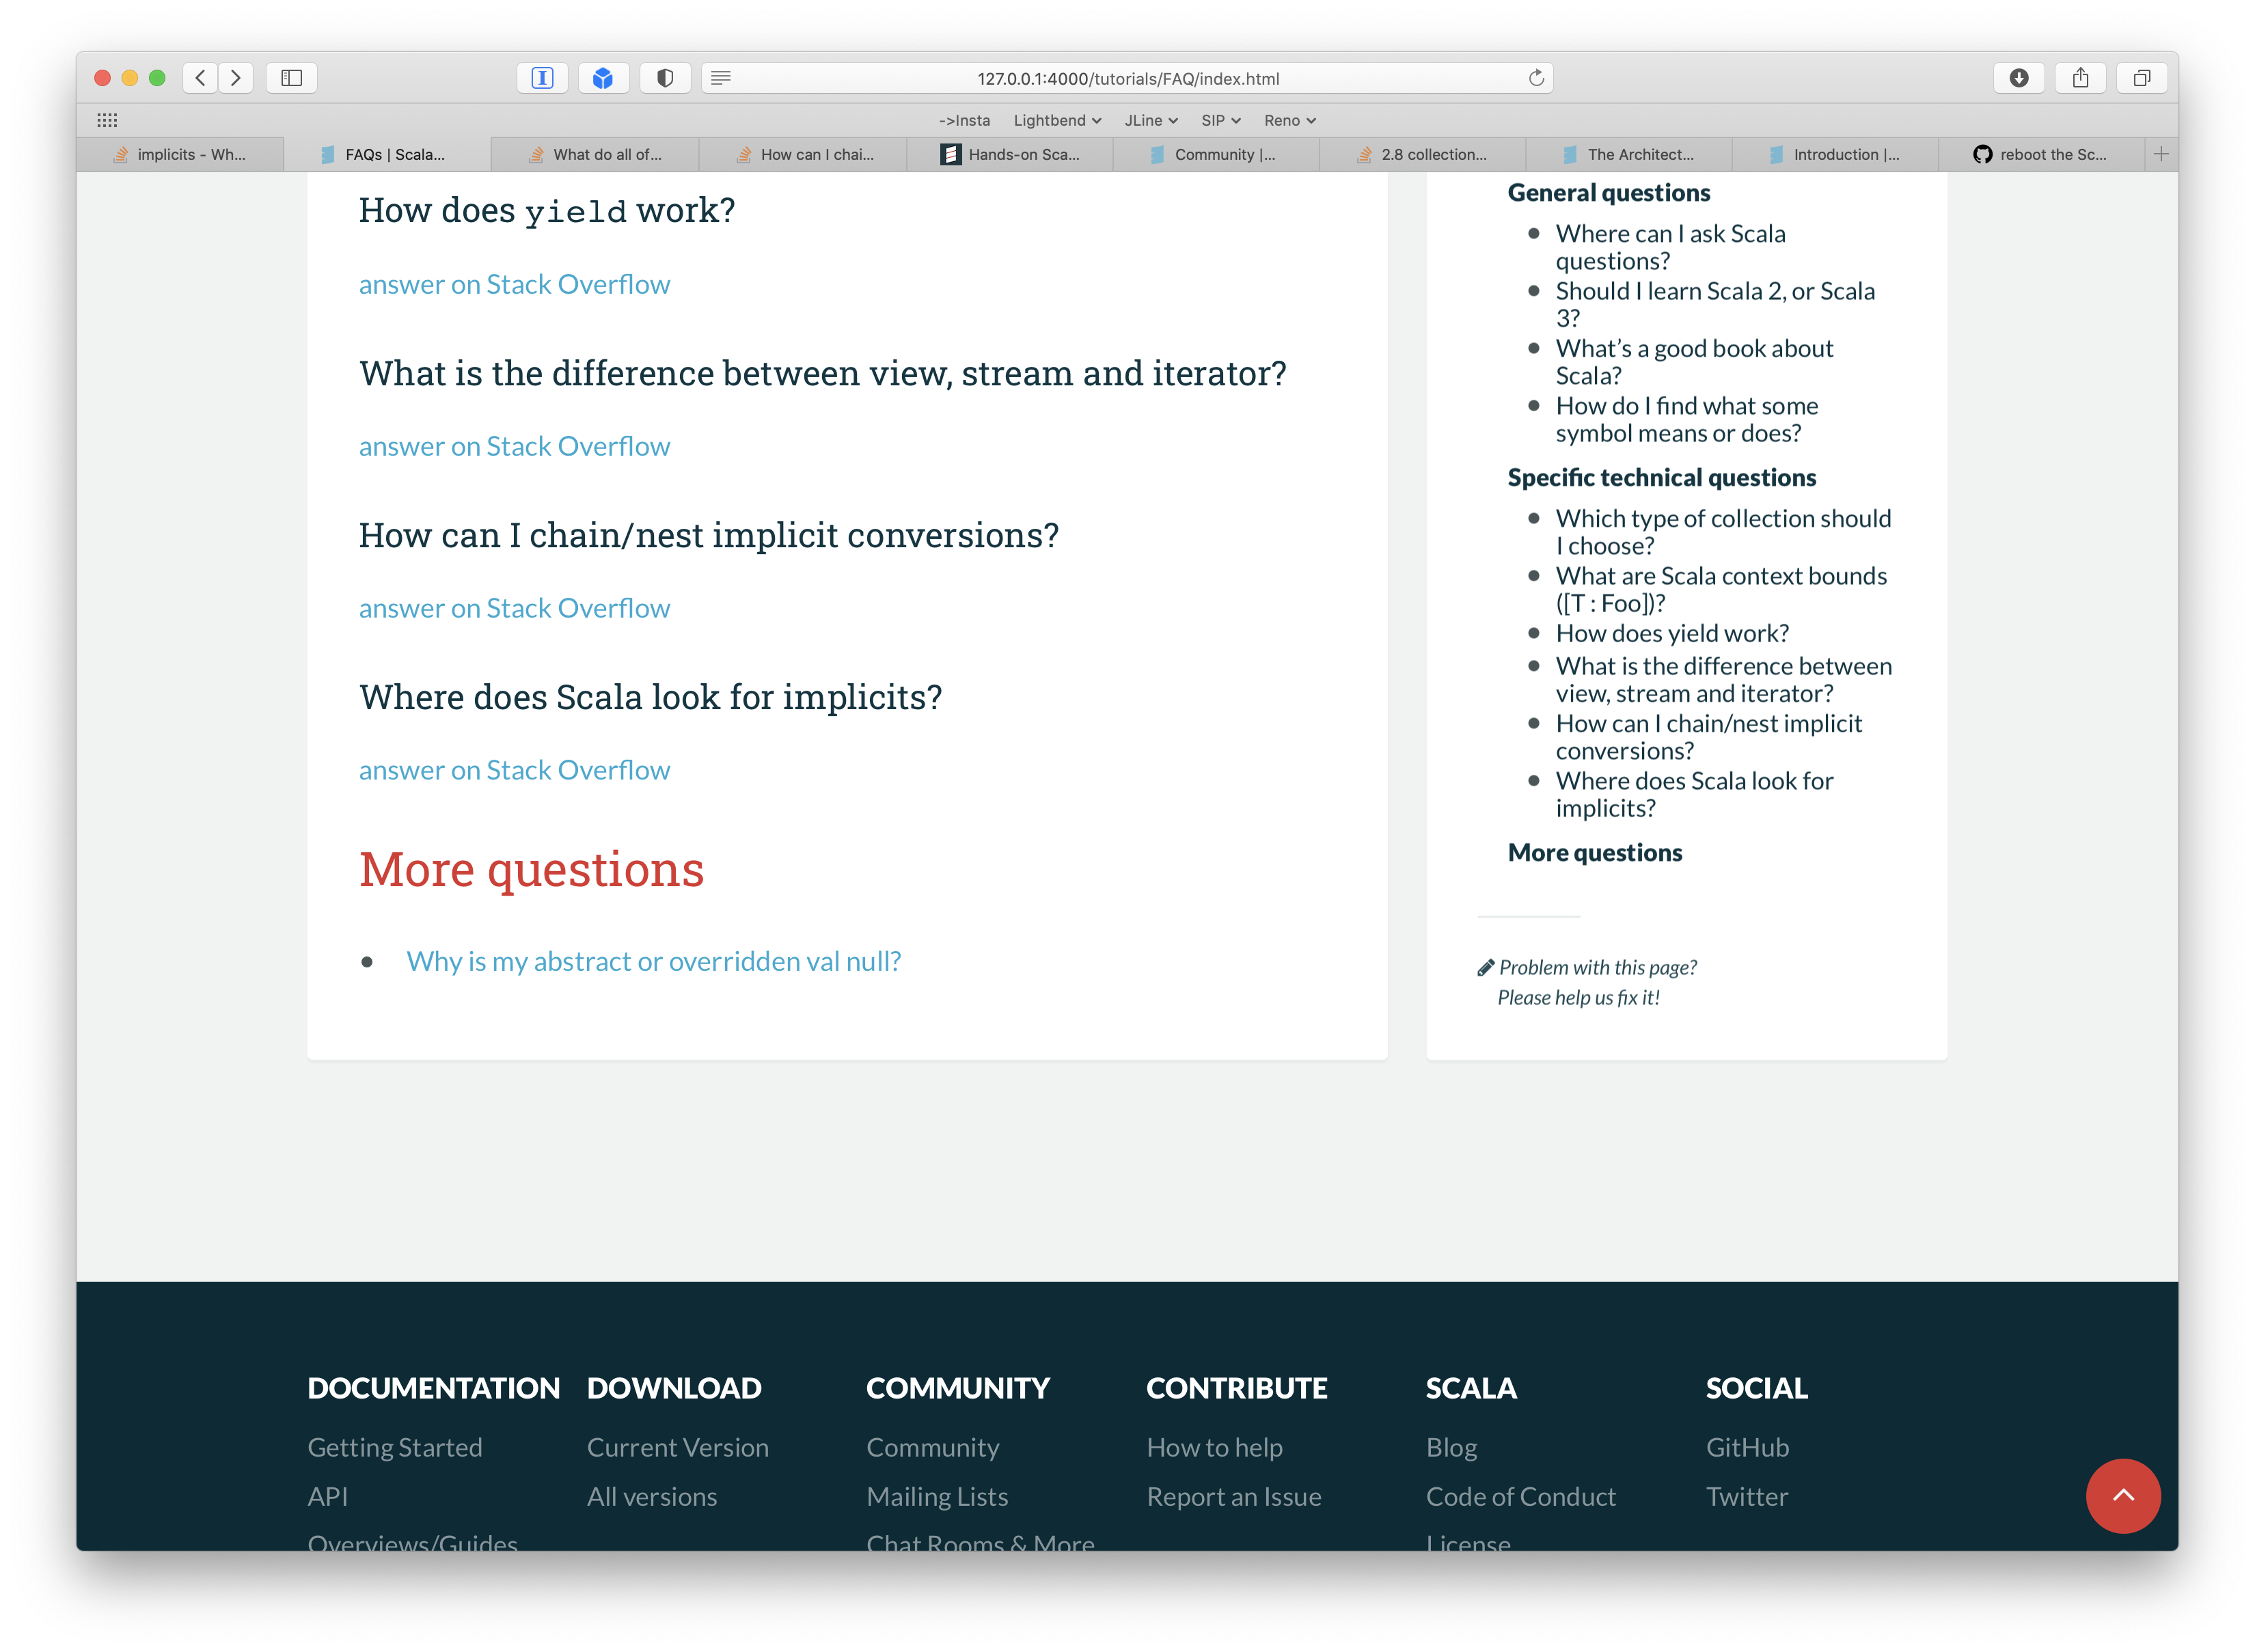Click the blue cube extension icon
This screenshot has width=2255, height=1652.
pos(603,78)
